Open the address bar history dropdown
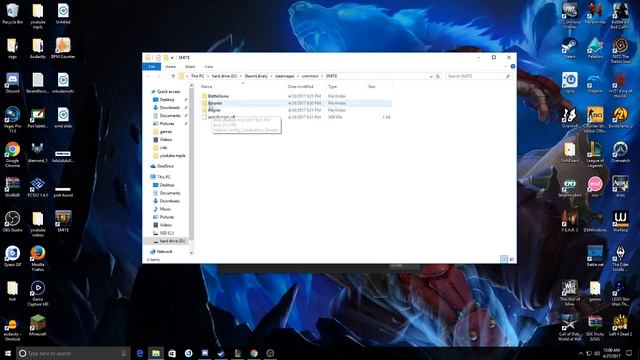The image size is (640, 360). click(431, 76)
